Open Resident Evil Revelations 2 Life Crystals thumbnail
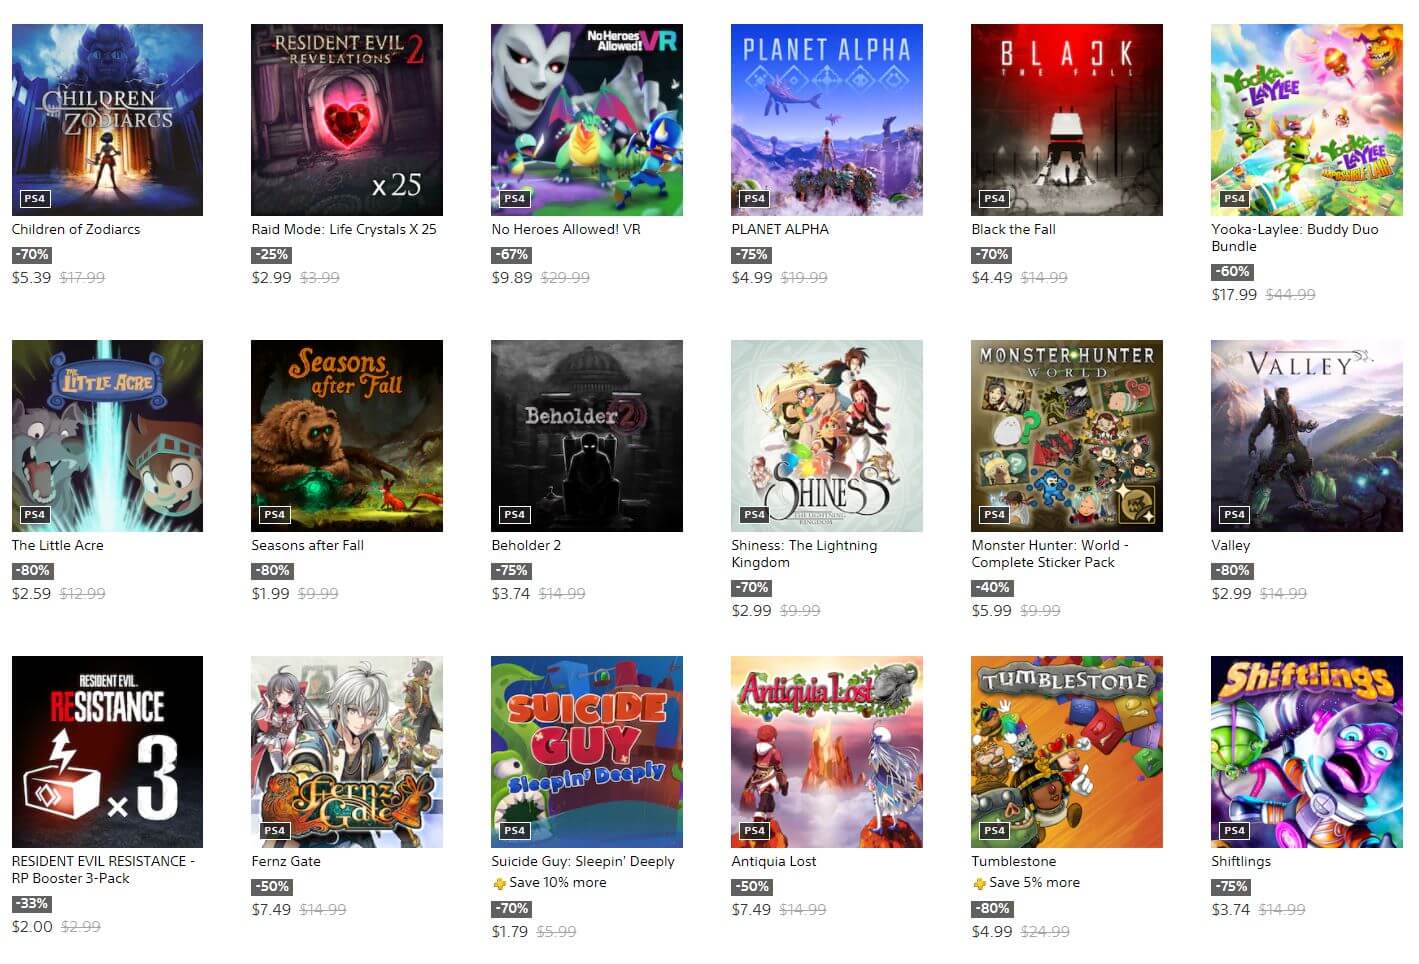 347,120
